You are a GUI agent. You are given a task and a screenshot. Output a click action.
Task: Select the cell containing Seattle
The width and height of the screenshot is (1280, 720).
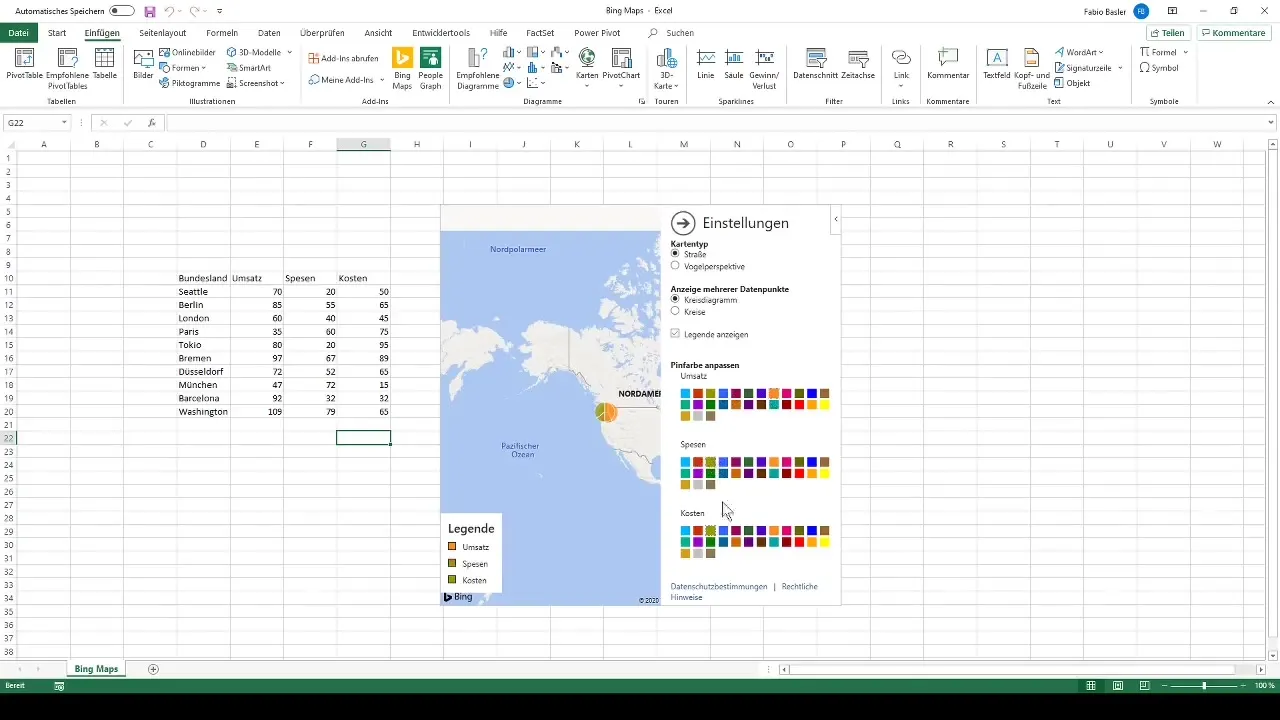coord(203,291)
